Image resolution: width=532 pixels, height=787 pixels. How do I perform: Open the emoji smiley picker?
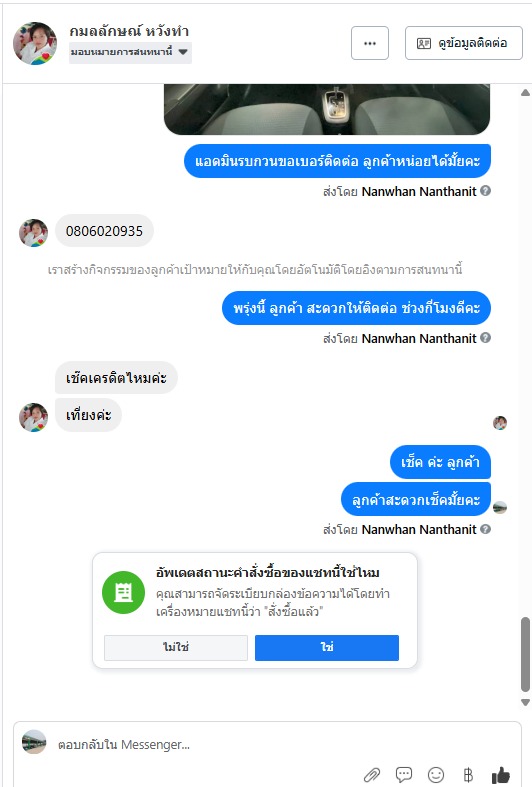click(436, 774)
